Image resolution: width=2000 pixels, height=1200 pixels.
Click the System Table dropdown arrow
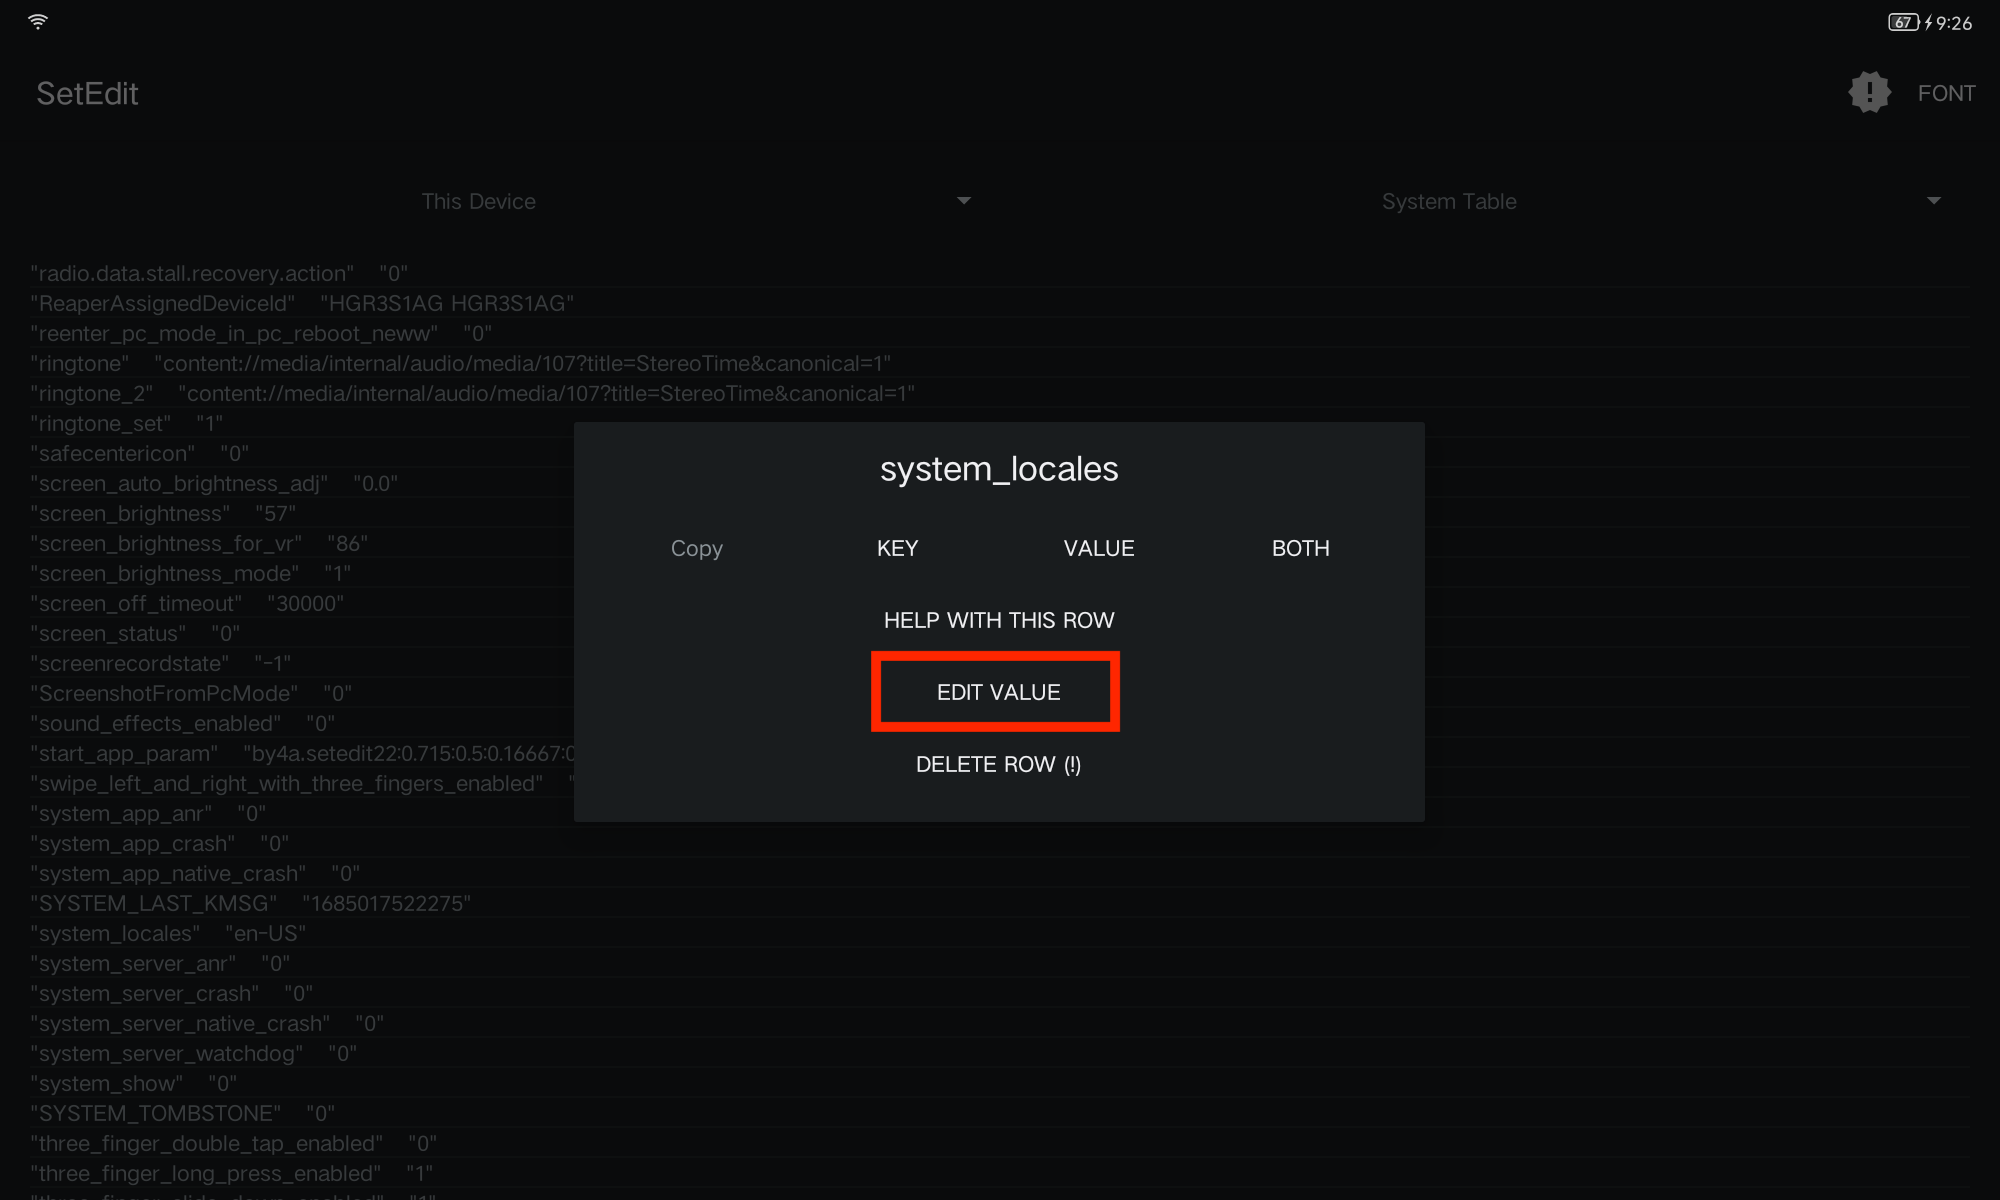point(1933,201)
